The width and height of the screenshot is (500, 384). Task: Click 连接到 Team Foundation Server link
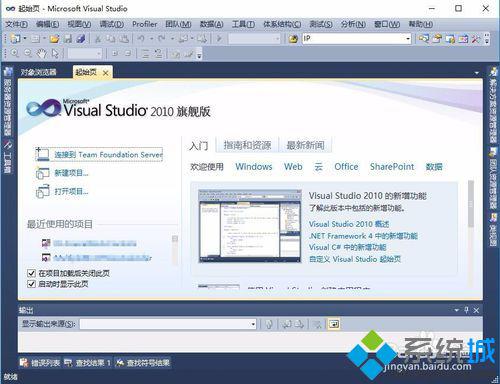pos(99,155)
